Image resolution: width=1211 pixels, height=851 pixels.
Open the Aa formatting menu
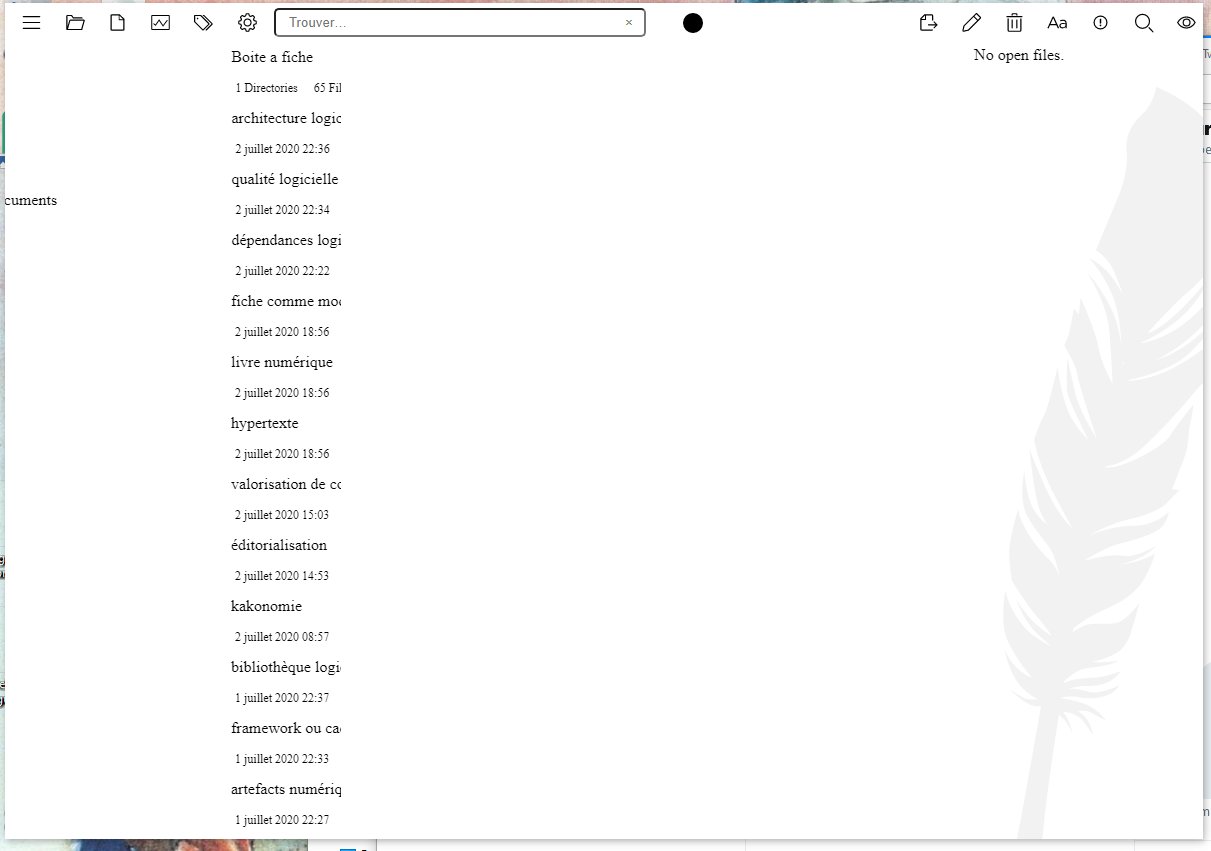[1057, 23]
